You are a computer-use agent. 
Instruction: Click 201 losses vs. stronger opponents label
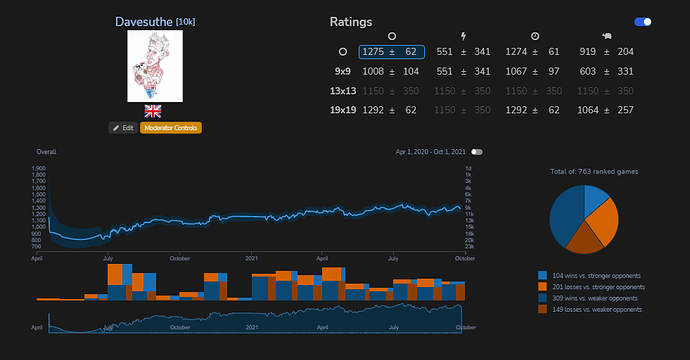pyautogui.click(x=598, y=287)
